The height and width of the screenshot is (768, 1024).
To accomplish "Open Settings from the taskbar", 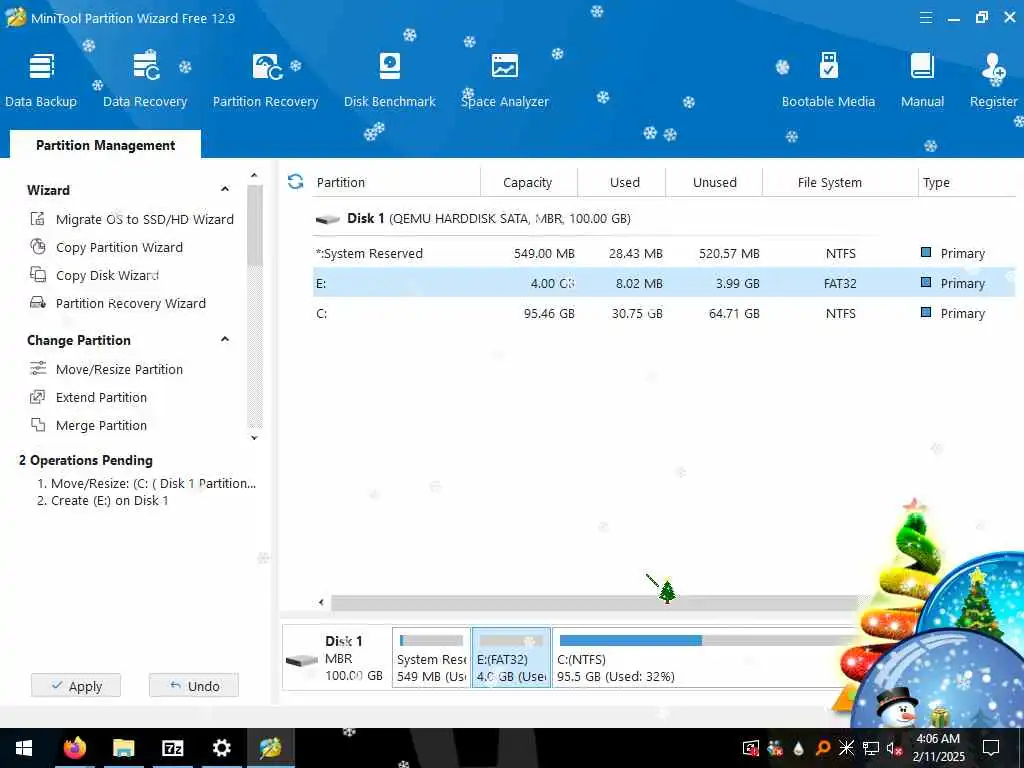I will (x=221, y=748).
